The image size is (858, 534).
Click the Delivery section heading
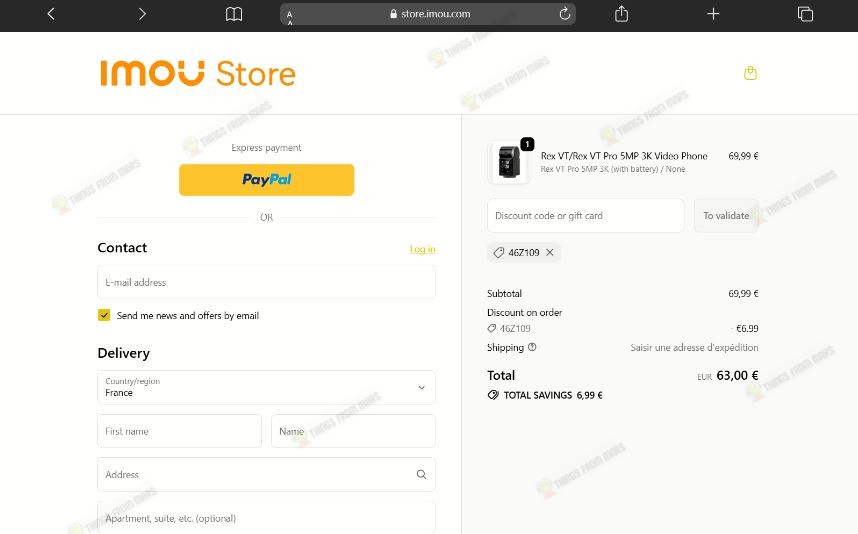[124, 353]
